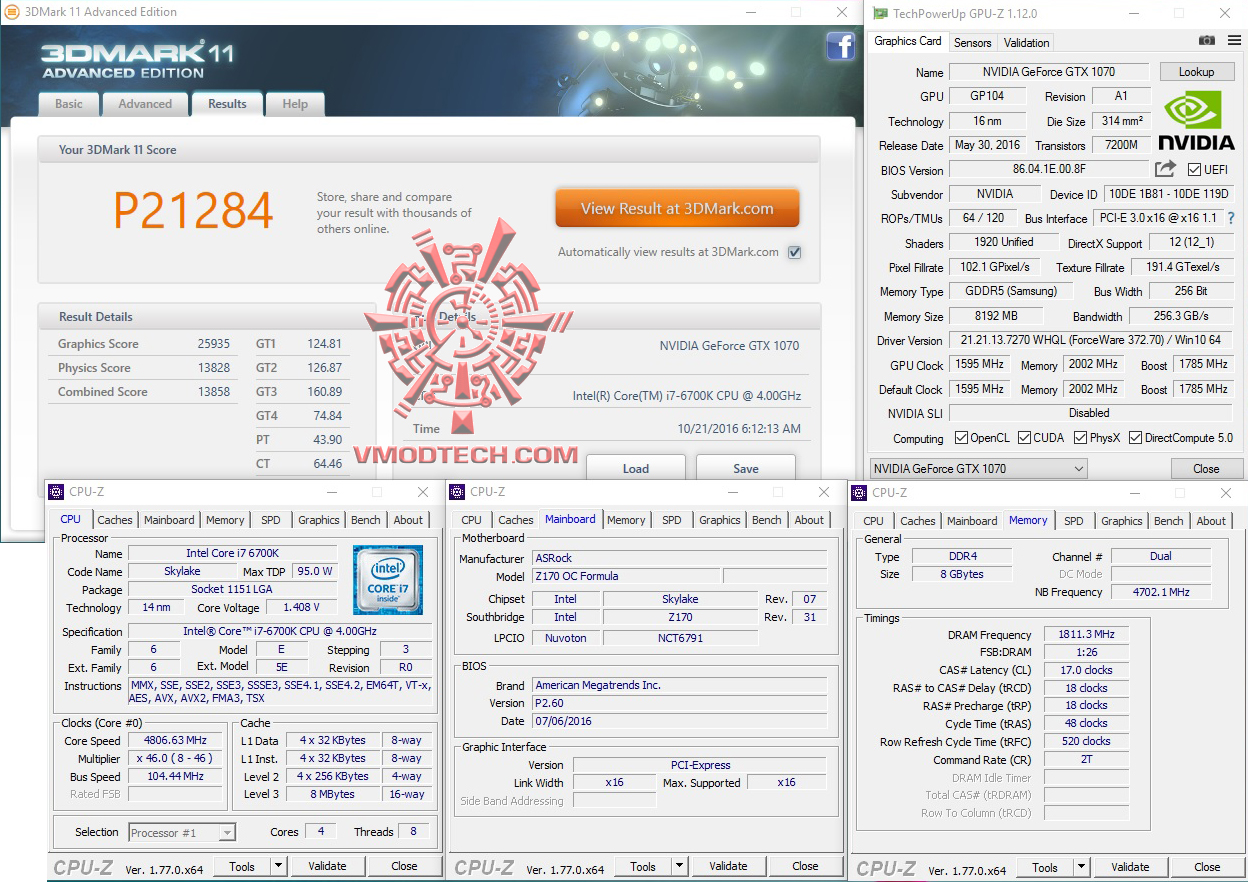Image resolution: width=1248 pixels, height=882 pixels.
Task: Open Caches tab in the first CPU-Z window
Action: [115, 520]
